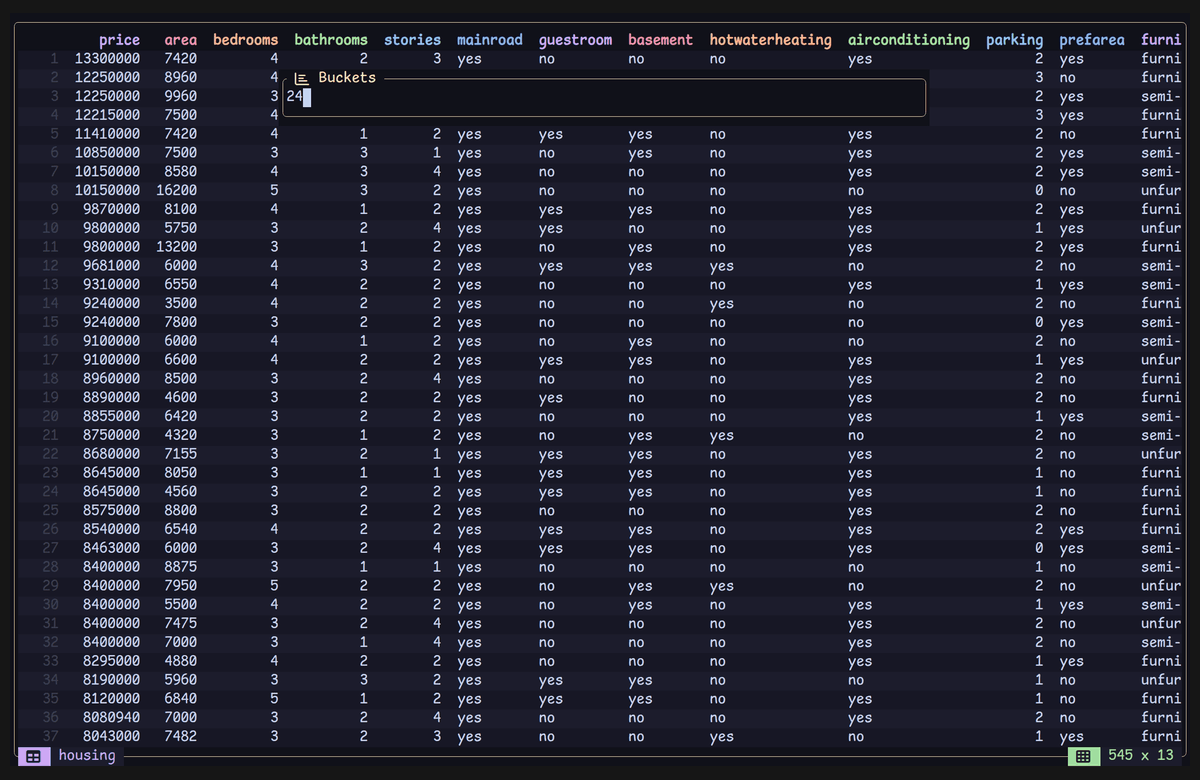
Task: Select the bedrooms column header
Action: pyautogui.click(x=246, y=40)
